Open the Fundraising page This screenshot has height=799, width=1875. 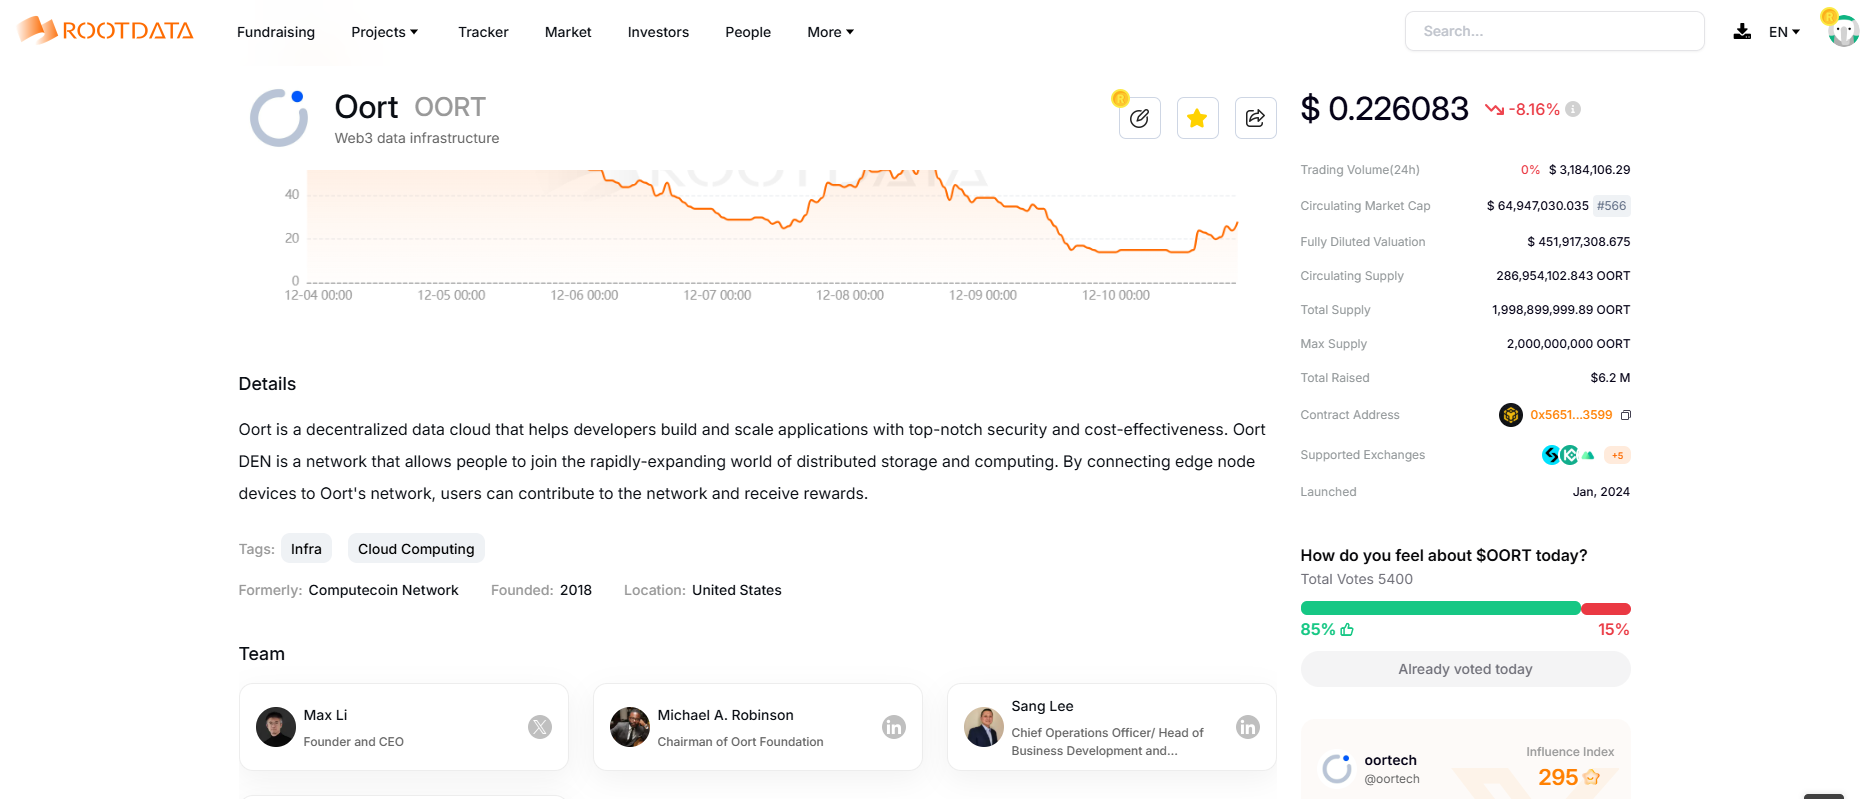(276, 32)
